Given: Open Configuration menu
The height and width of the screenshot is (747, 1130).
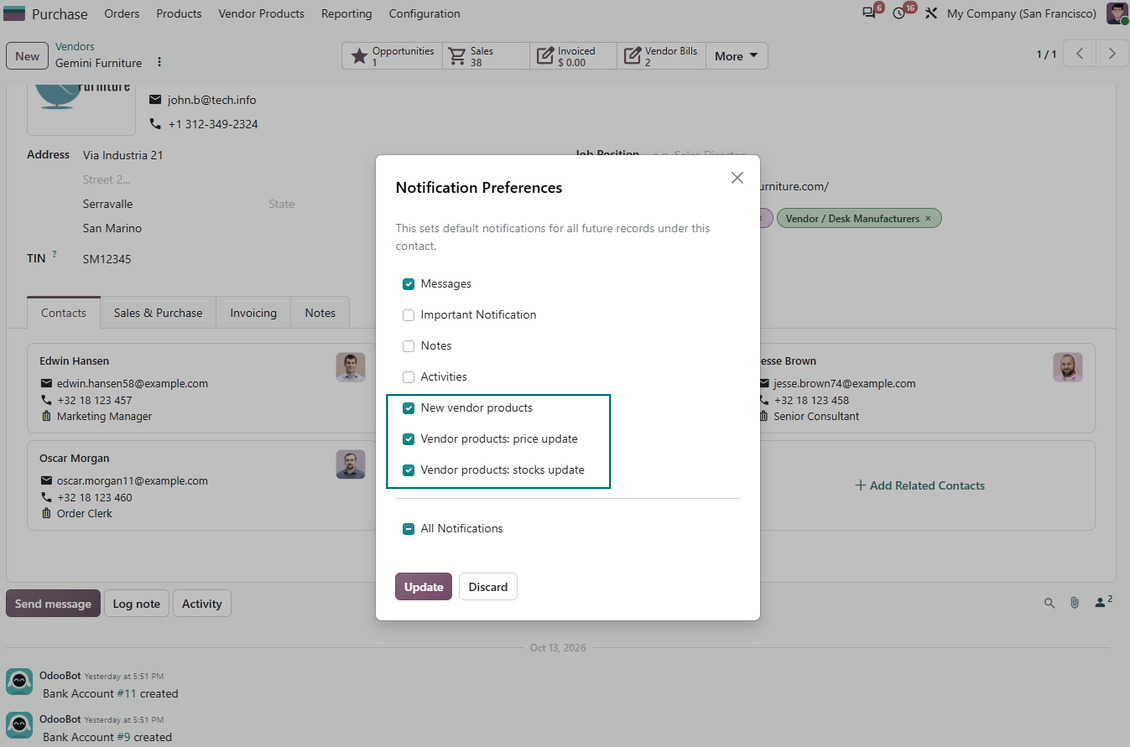Looking at the screenshot, I should (x=424, y=14).
